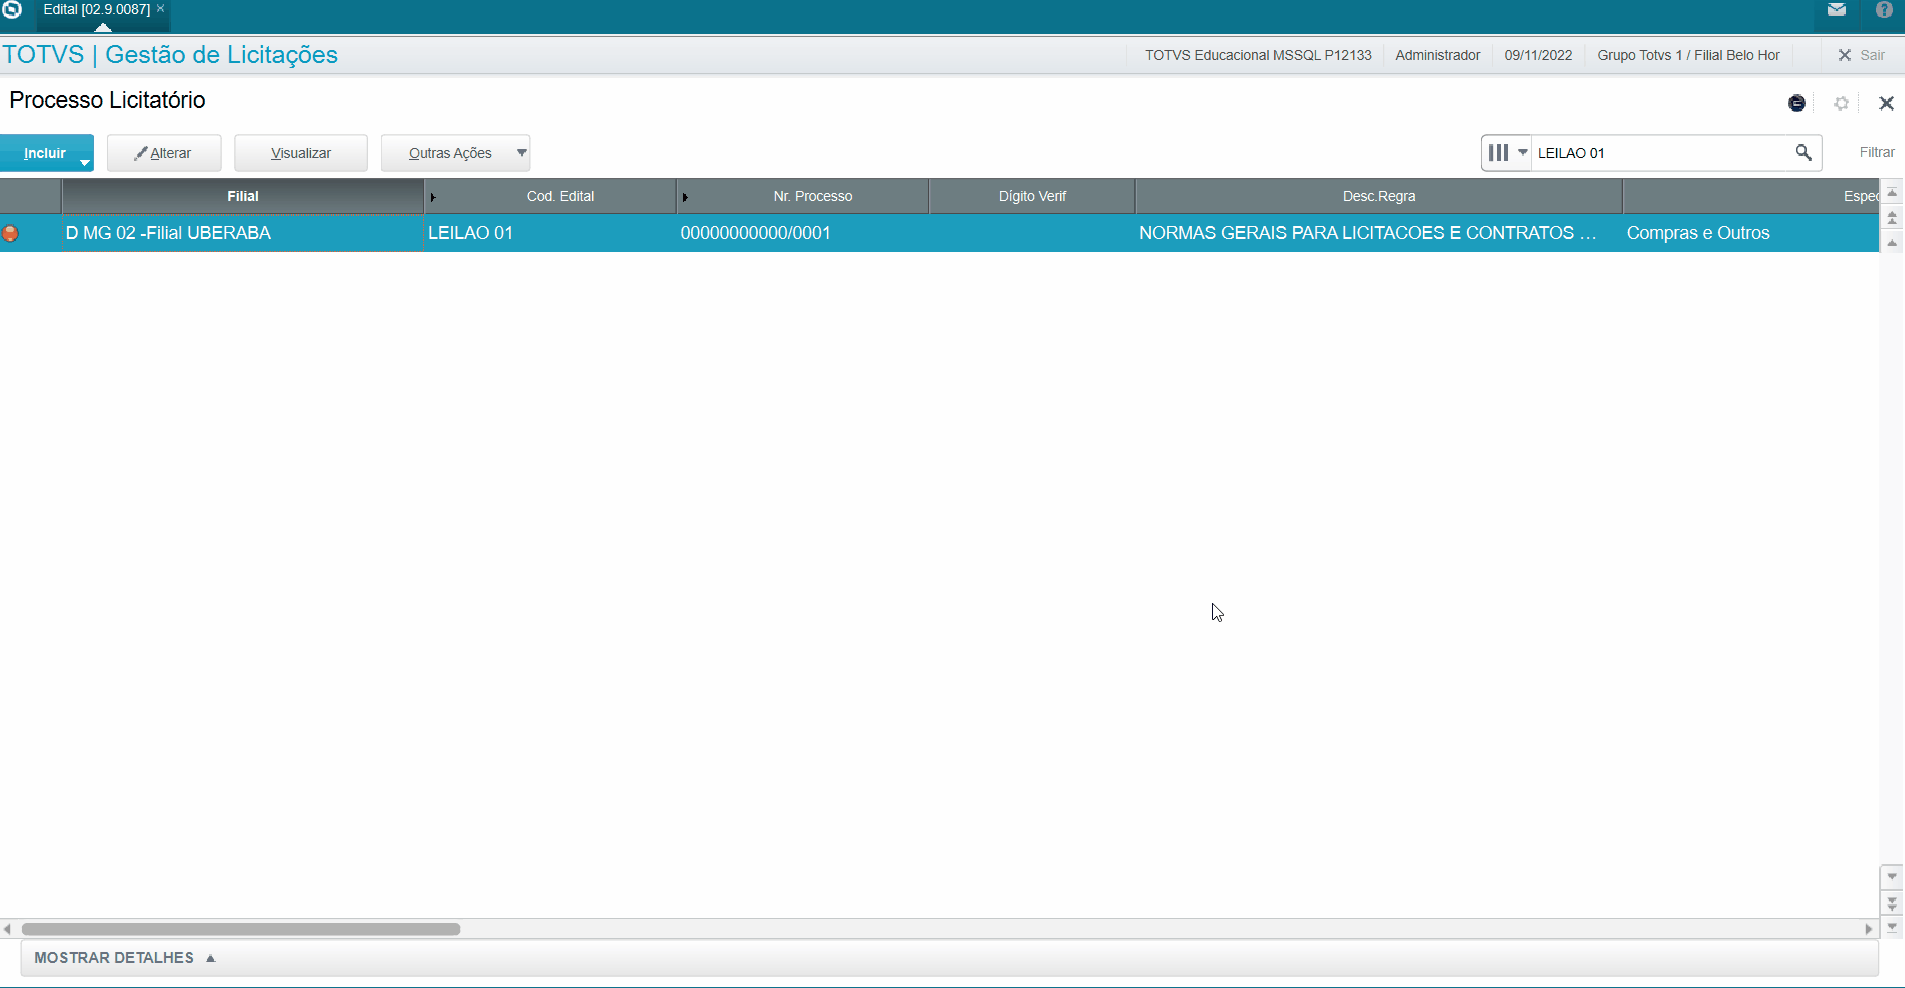This screenshot has width=1905, height=988.
Task: Click the horizontal scrollbar left arrow
Action: [x=7, y=929]
